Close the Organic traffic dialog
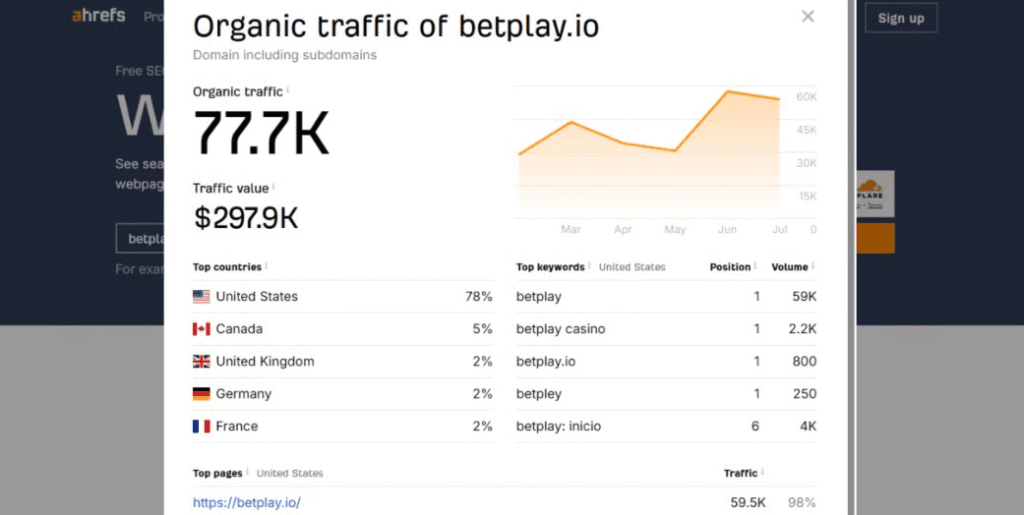This screenshot has height=515, width=1024. 808,16
